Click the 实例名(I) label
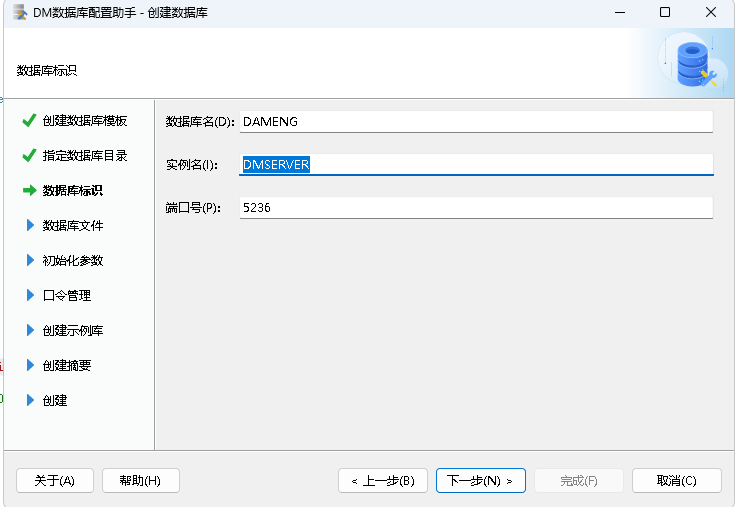The image size is (735, 507). pos(192,164)
